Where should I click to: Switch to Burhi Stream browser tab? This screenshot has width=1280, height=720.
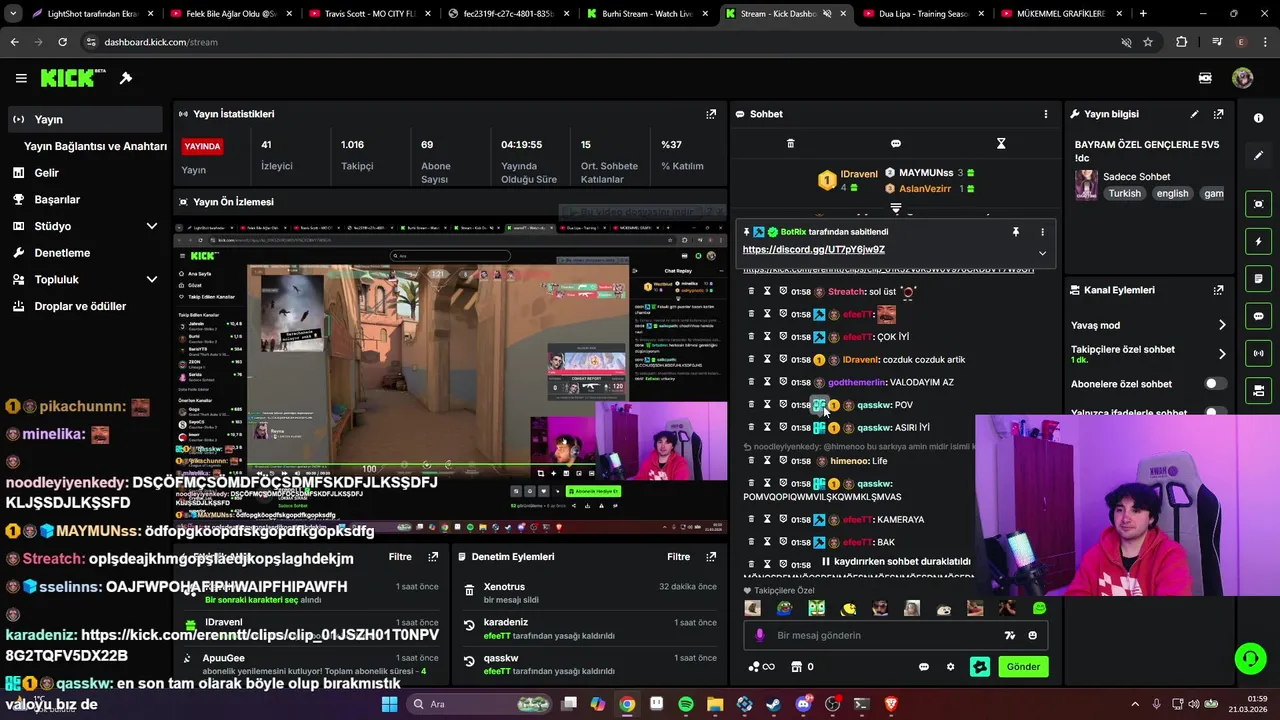pyautogui.click(x=646, y=14)
